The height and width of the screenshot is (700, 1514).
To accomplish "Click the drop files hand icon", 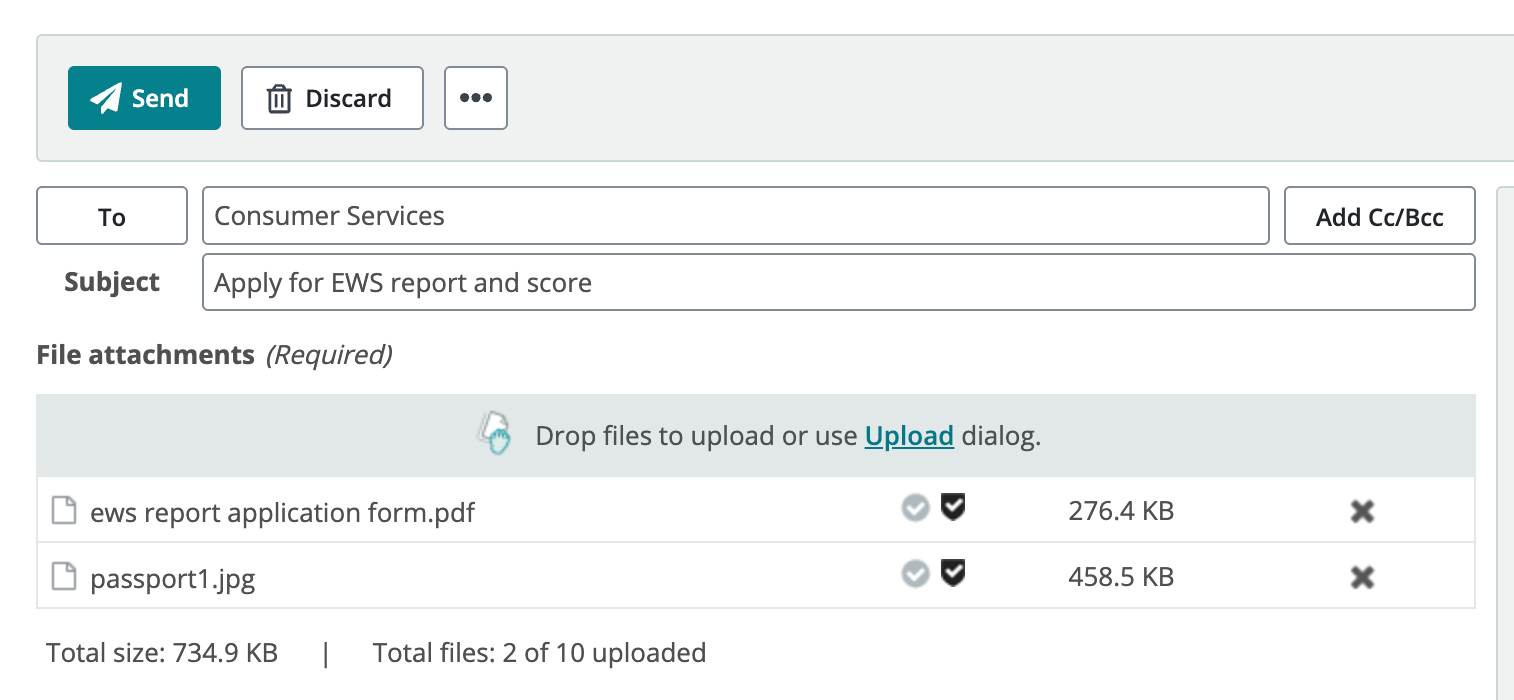I will pyautogui.click(x=494, y=435).
